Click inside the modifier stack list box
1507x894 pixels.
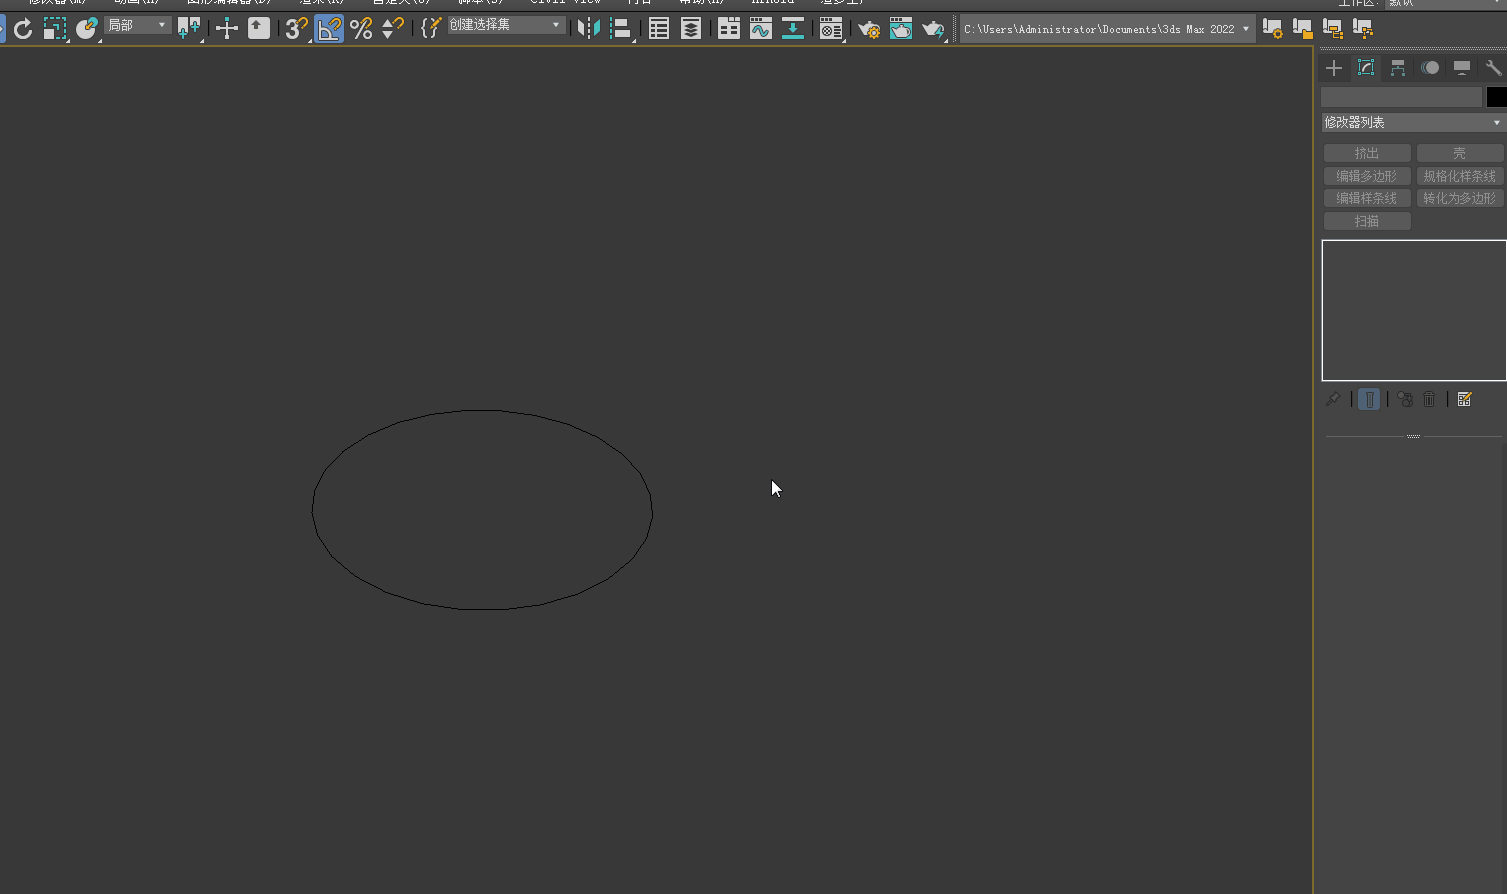click(x=1414, y=310)
